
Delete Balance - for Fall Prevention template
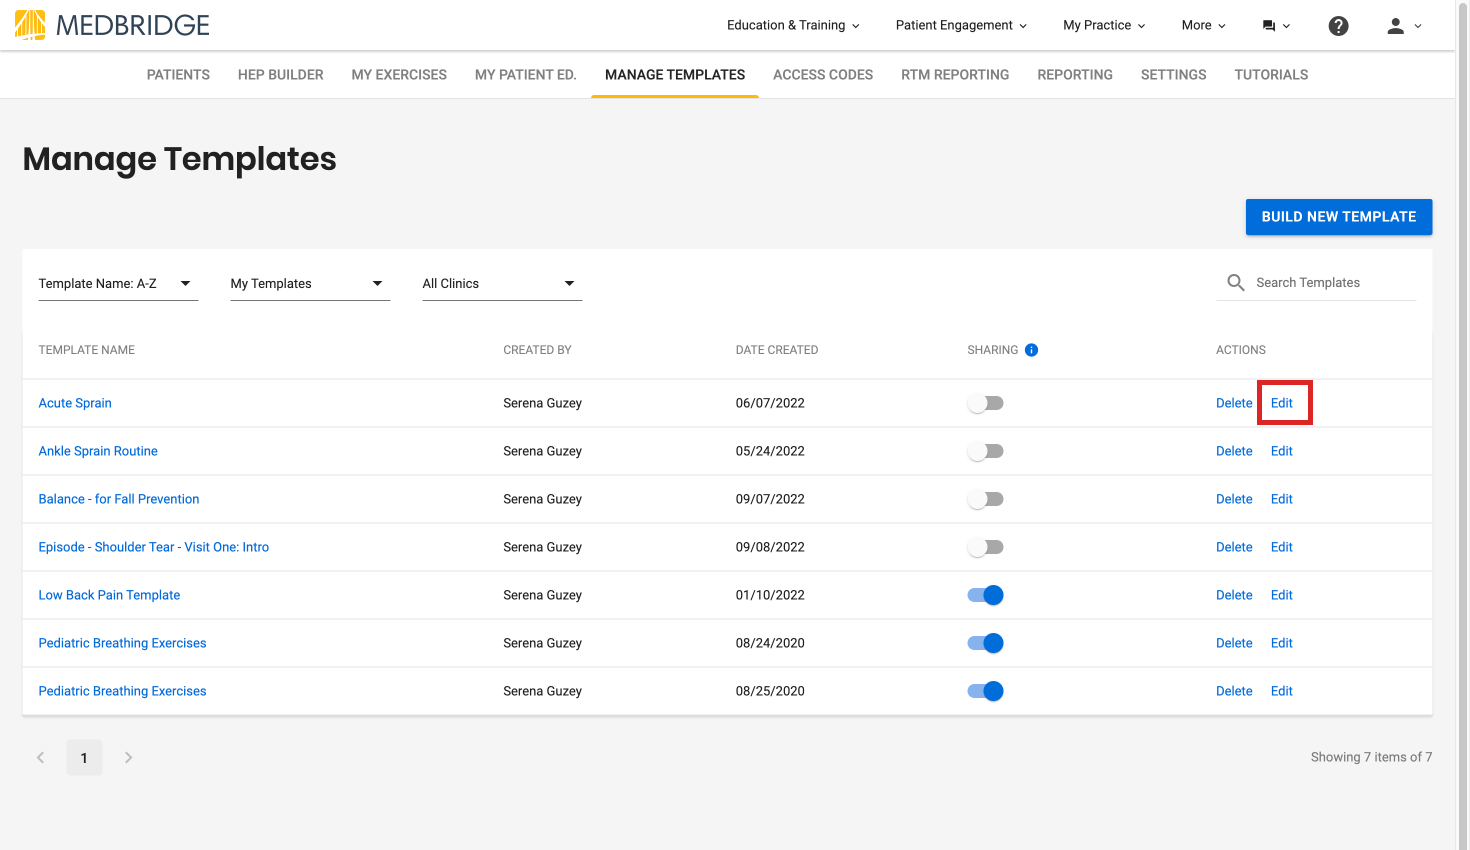click(1234, 499)
